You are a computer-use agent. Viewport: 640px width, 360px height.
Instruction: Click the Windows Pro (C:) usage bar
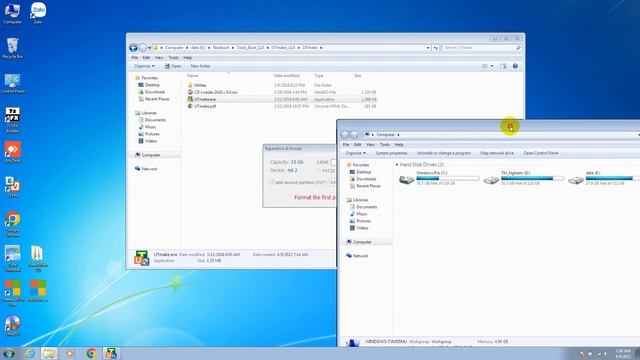click(x=448, y=178)
